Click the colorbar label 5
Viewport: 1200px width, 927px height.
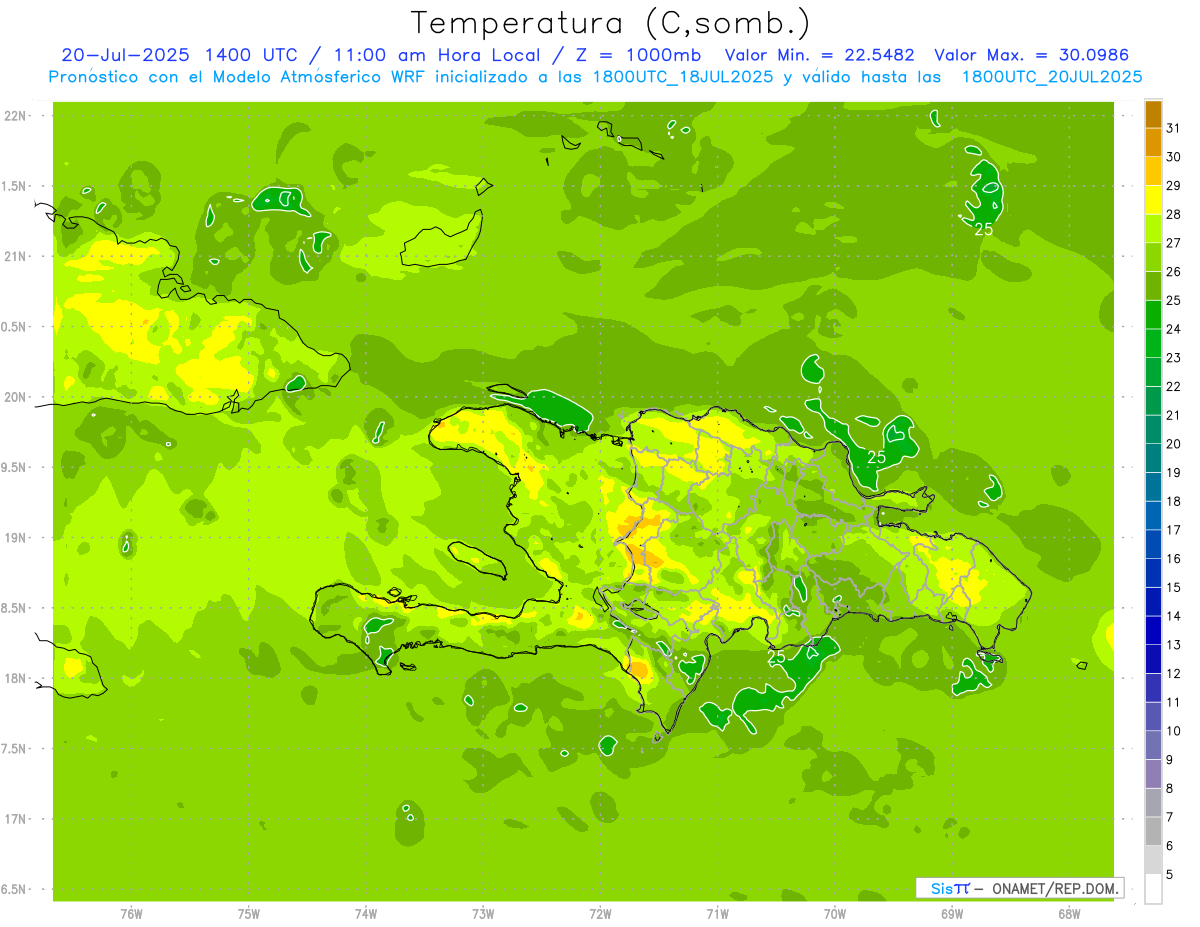point(1170,875)
